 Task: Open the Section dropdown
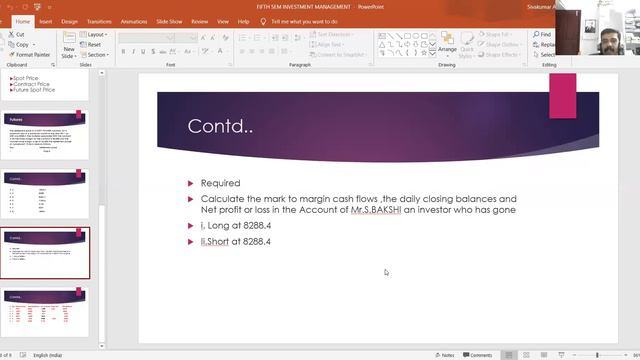click(x=95, y=55)
